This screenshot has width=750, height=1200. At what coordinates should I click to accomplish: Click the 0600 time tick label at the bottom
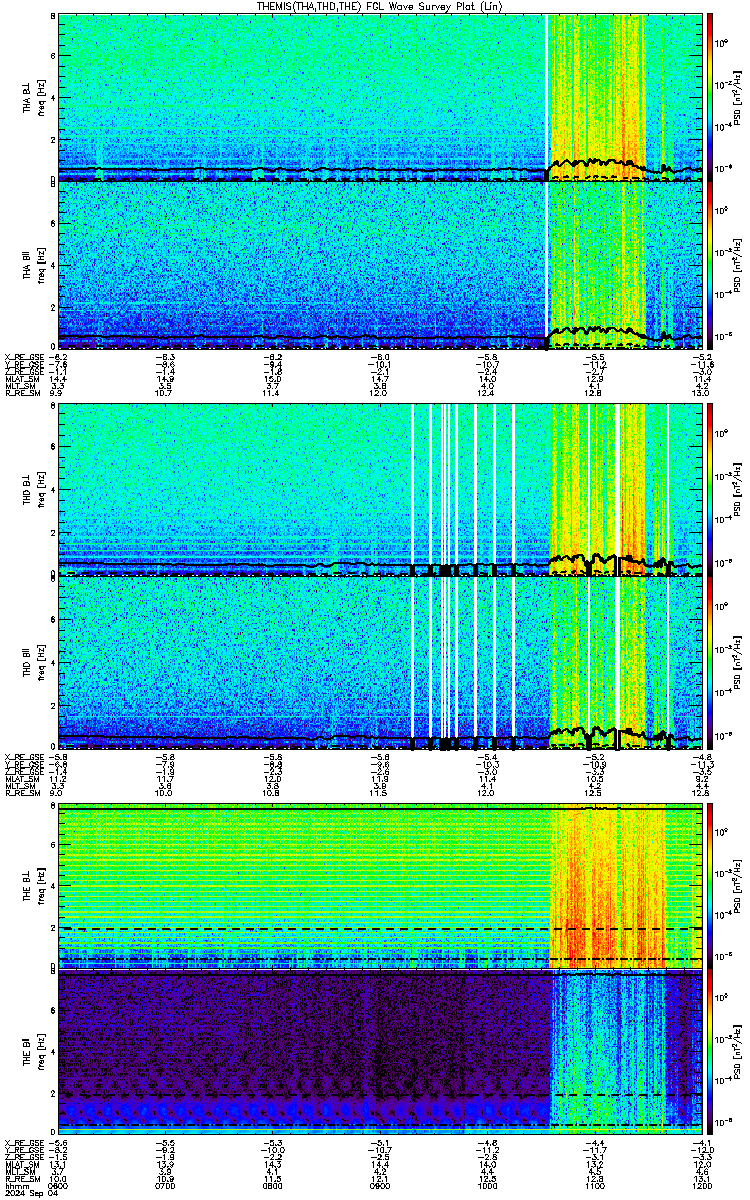[x=58, y=1185]
